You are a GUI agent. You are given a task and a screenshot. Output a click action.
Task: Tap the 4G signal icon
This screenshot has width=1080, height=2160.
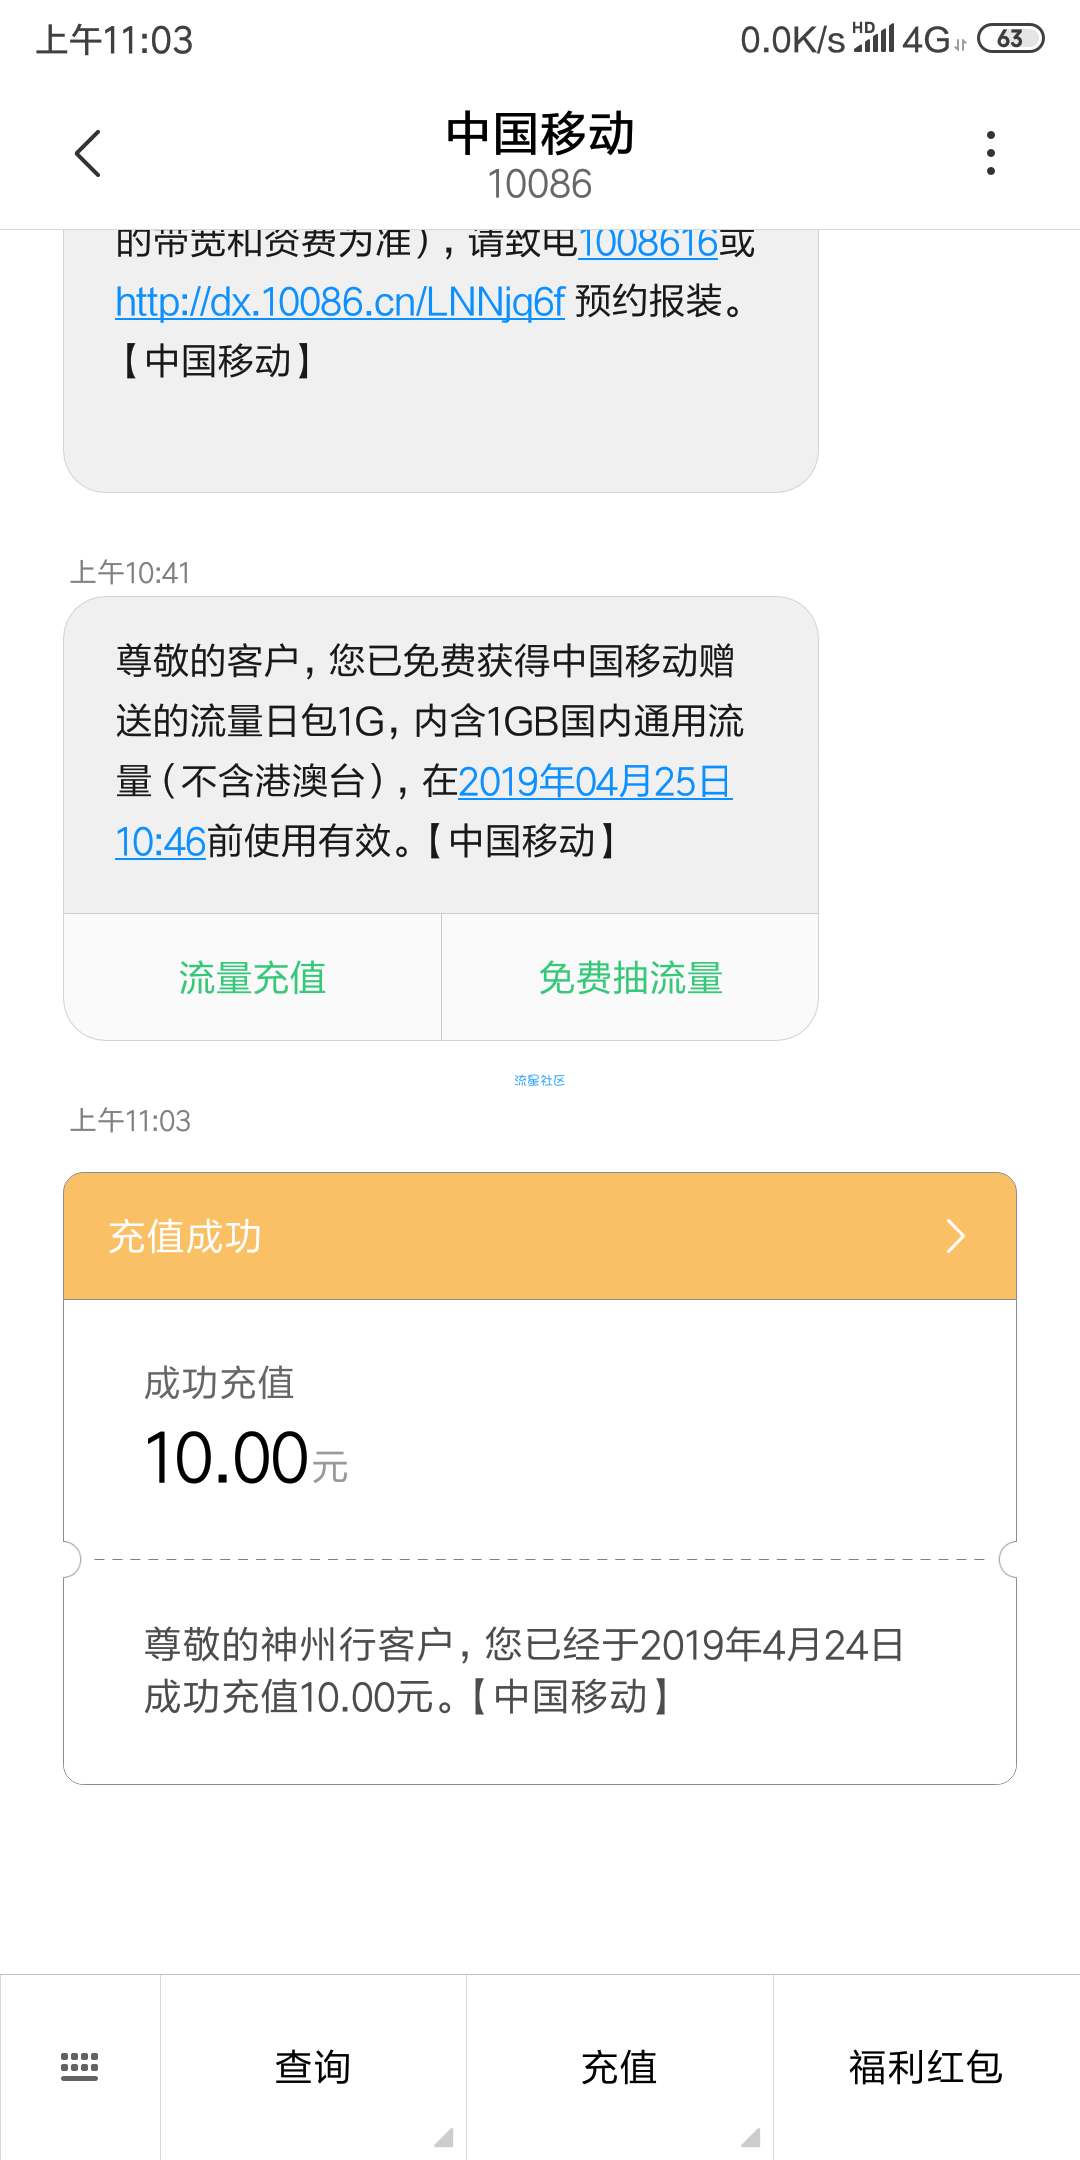(x=926, y=40)
